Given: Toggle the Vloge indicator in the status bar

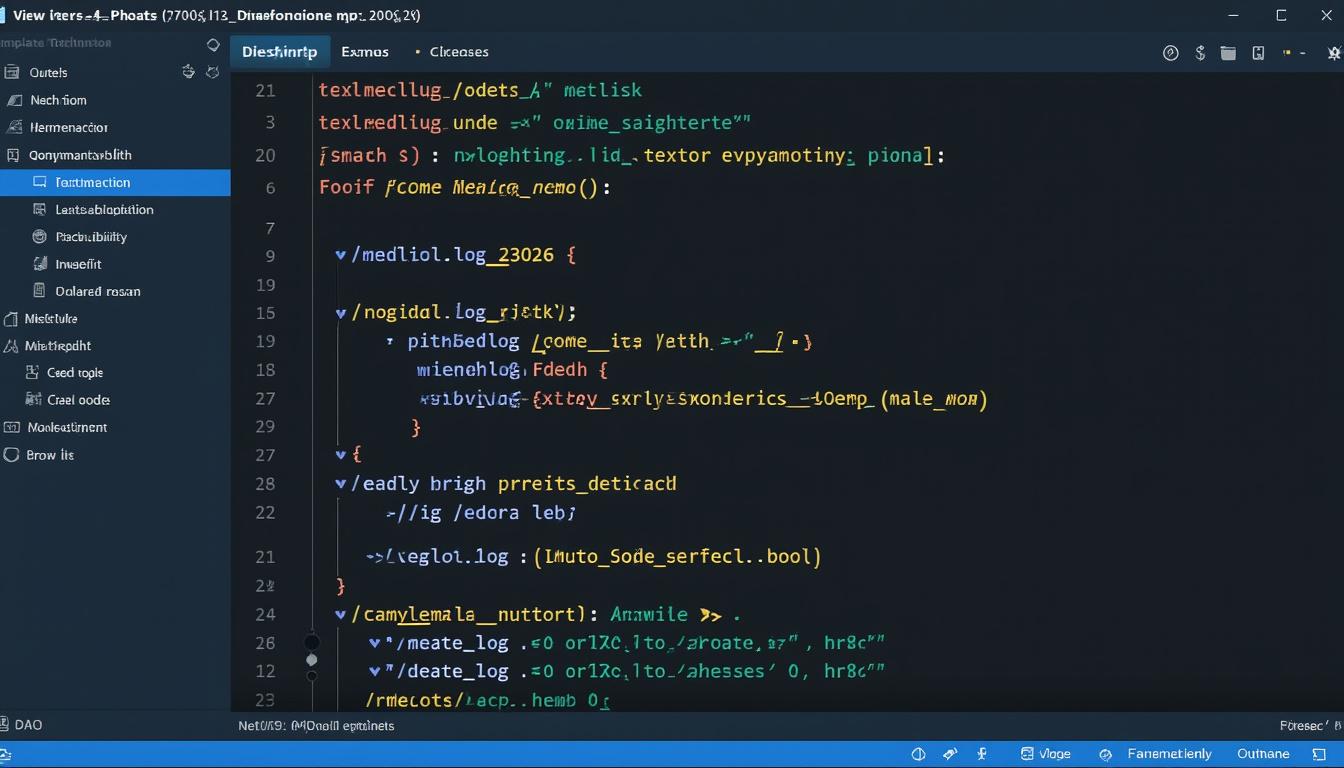Looking at the screenshot, I should click(1045, 753).
